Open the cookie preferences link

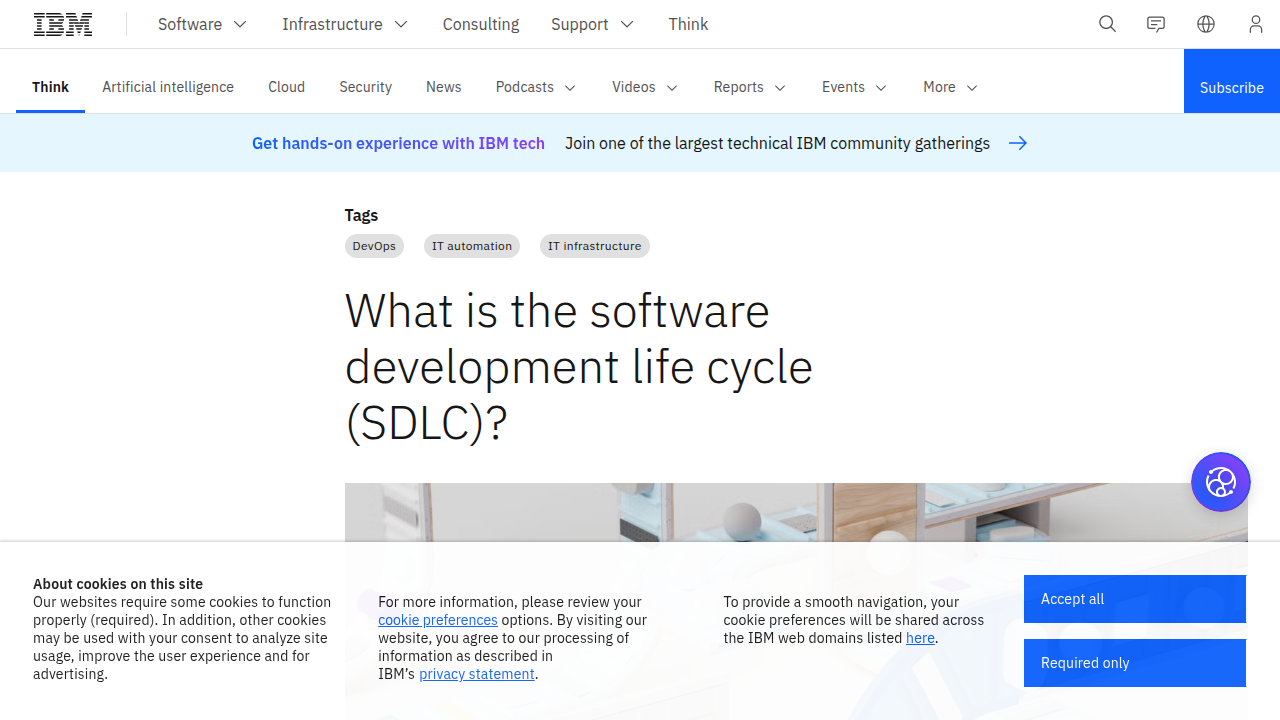coord(438,620)
